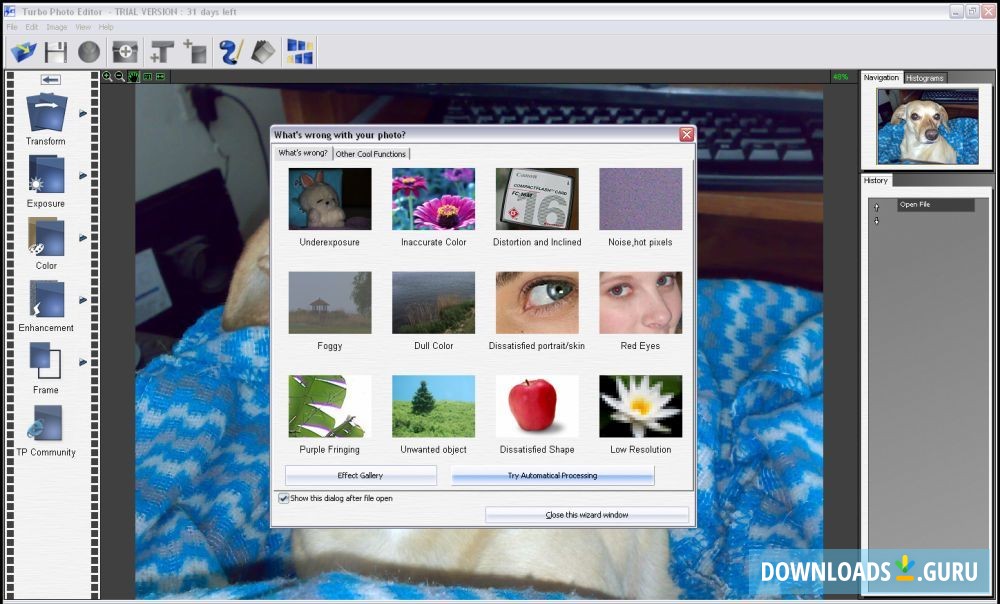The height and width of the screenshot is (604, 1000).
Task: Expand the Color submenu arrow
Action: [83, 238]
